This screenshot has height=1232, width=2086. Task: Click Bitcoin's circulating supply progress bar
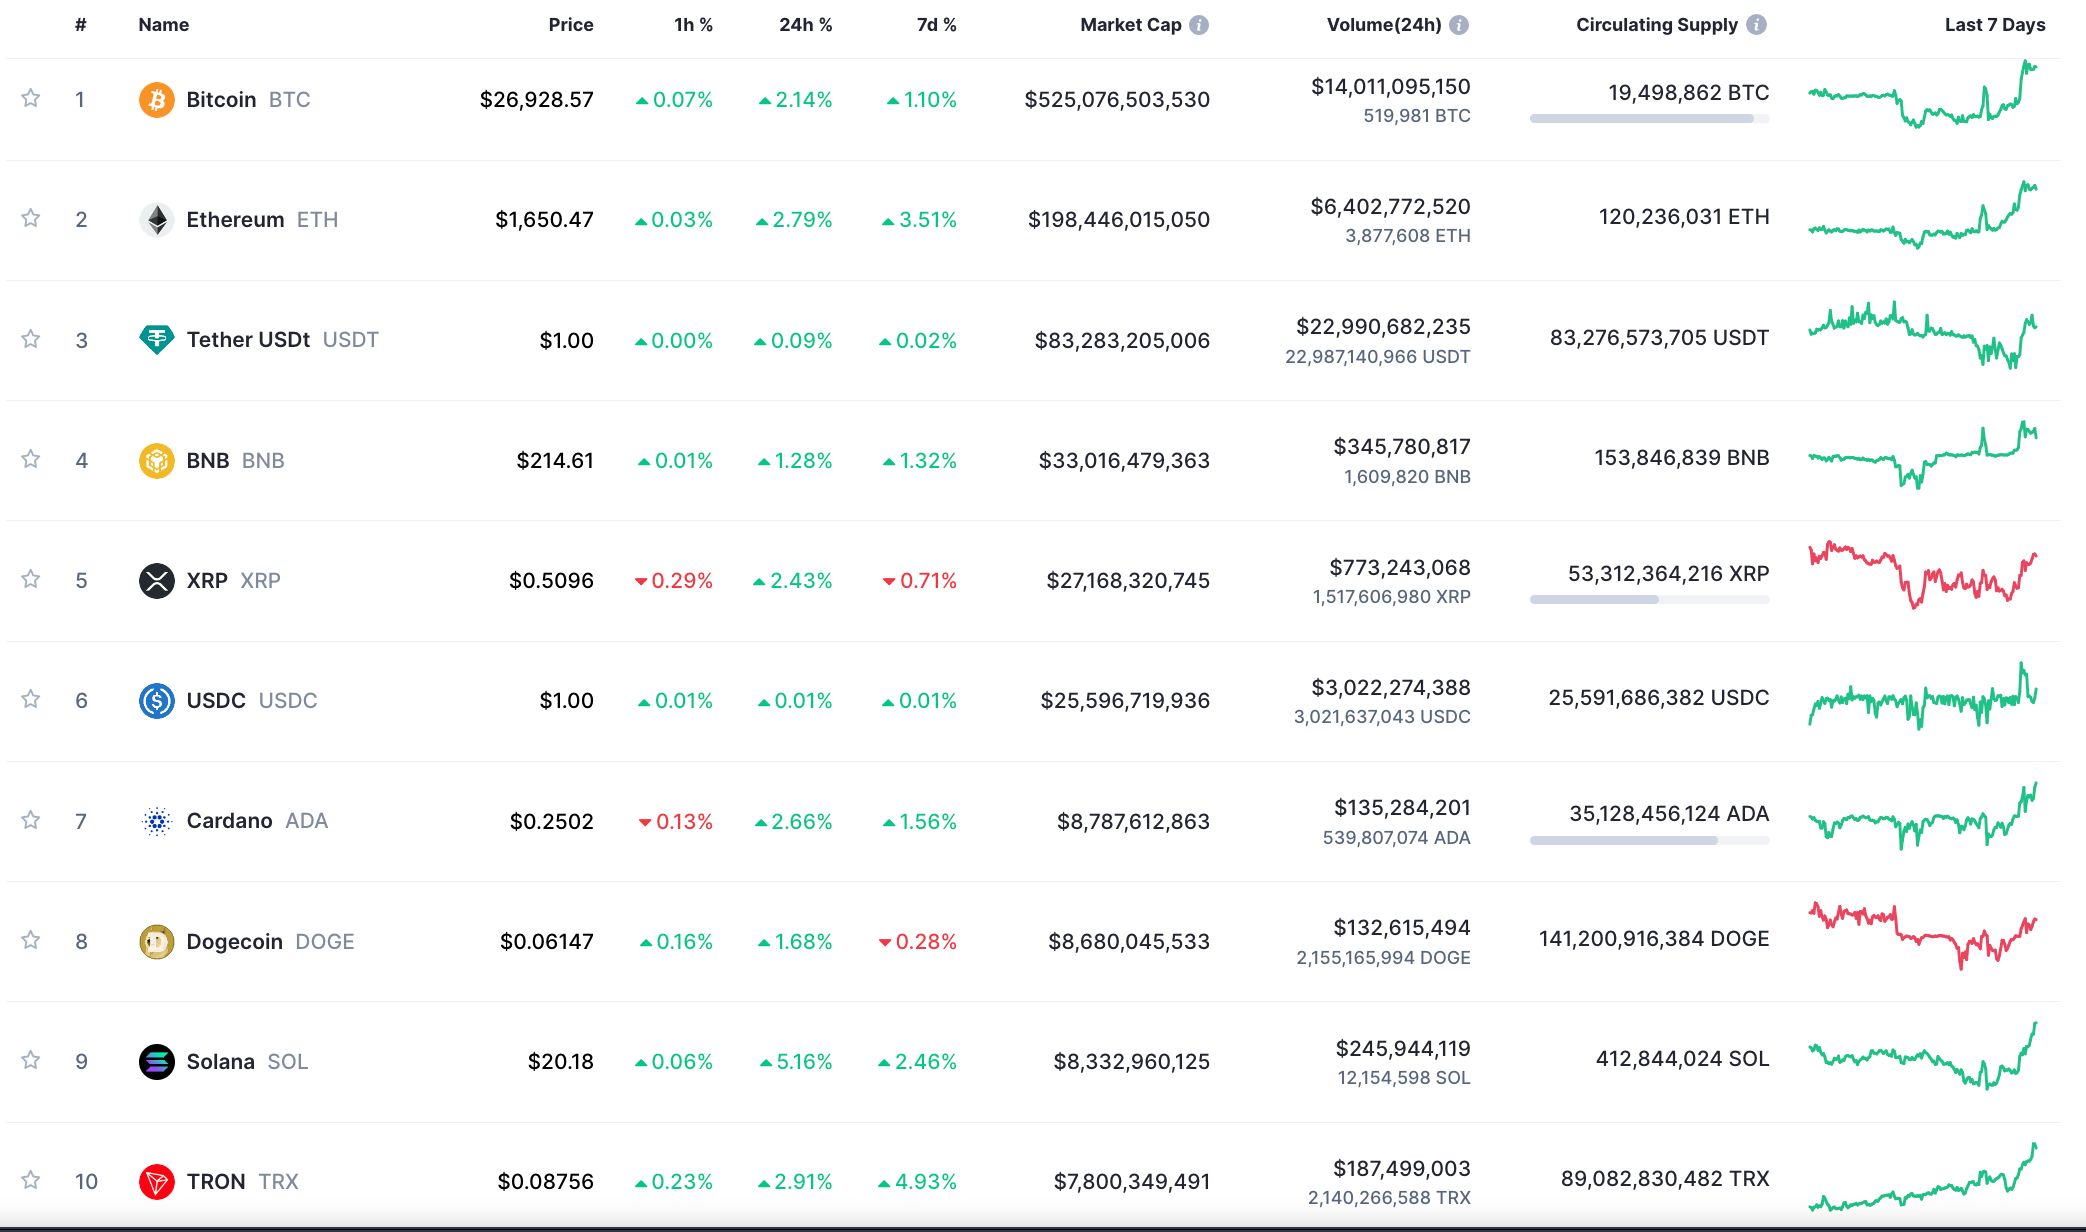(x=1648, y=119)
